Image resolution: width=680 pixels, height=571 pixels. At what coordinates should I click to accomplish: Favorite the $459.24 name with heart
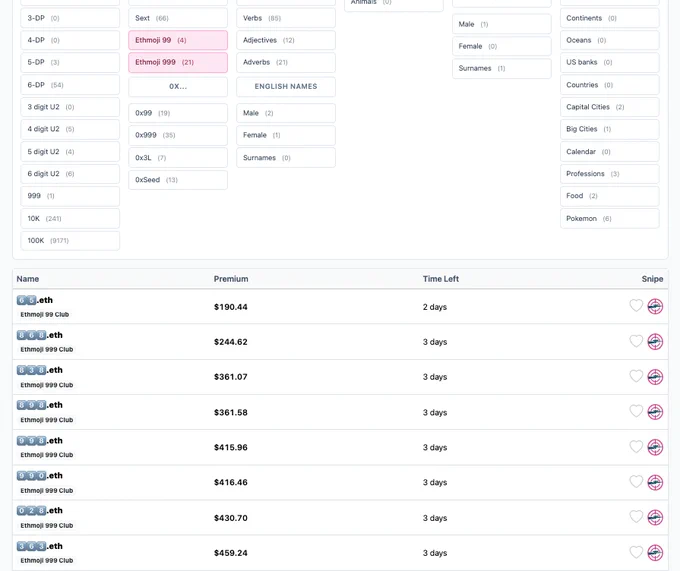pos(636,552)
